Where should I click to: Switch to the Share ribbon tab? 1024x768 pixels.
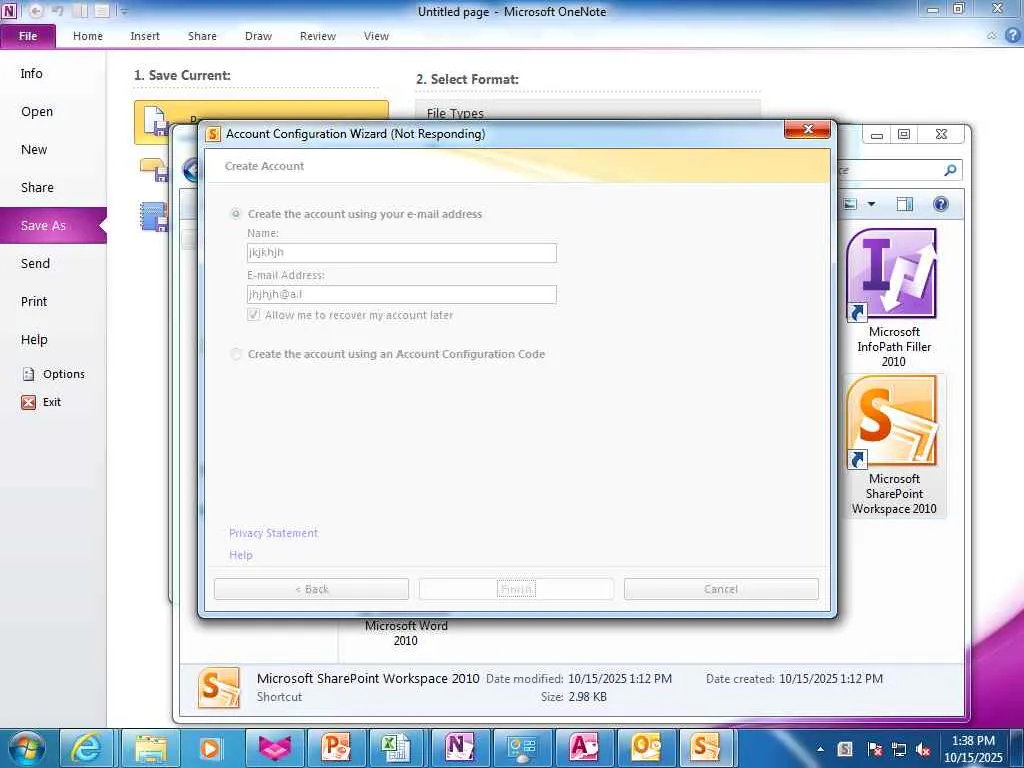(202, 36)
